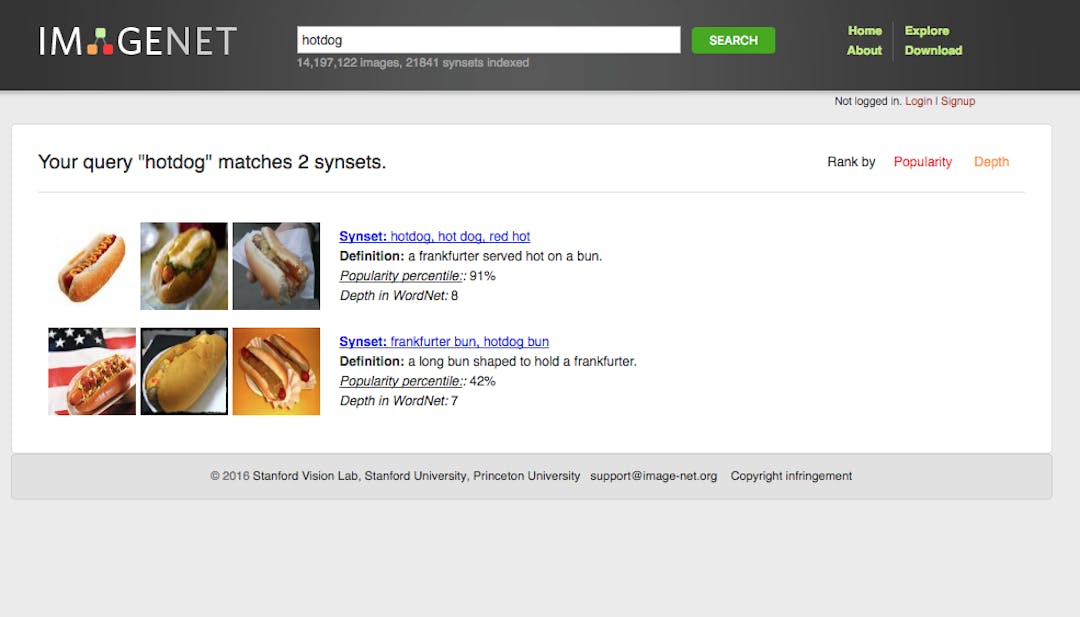Go to the Explore page
Viewport: 1080px width, 617px height.
[926, 31]
